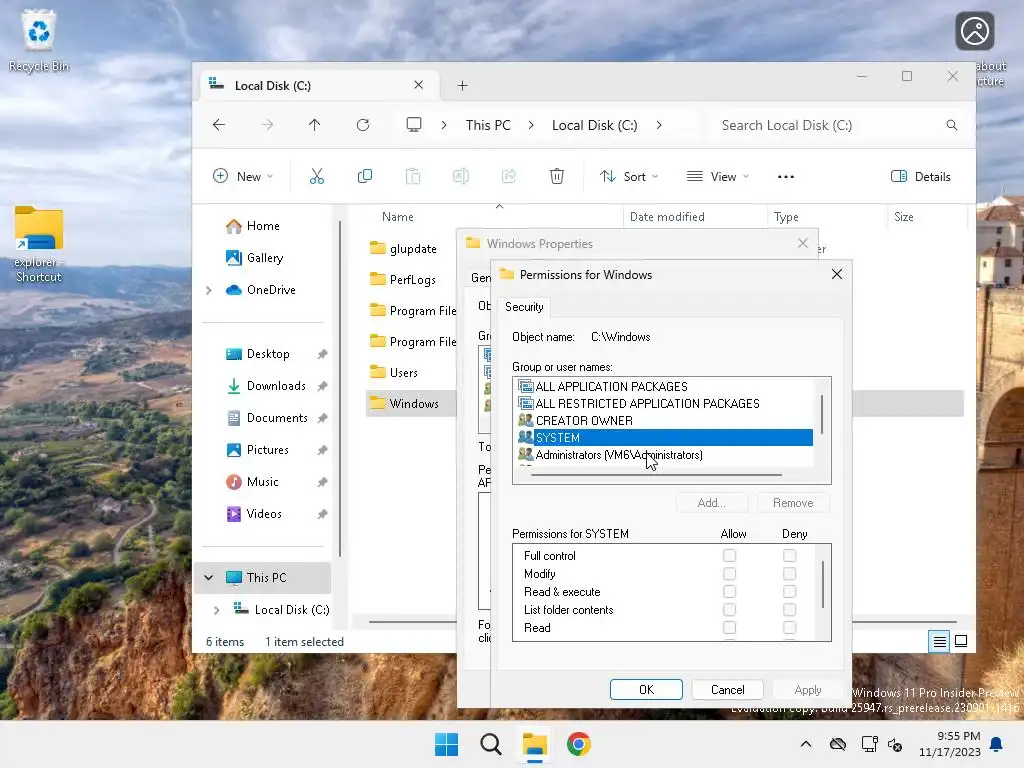Screen dimensions: 1024x768
Task: Toggle Deny for List folder contents
Action: coord(790,609)
